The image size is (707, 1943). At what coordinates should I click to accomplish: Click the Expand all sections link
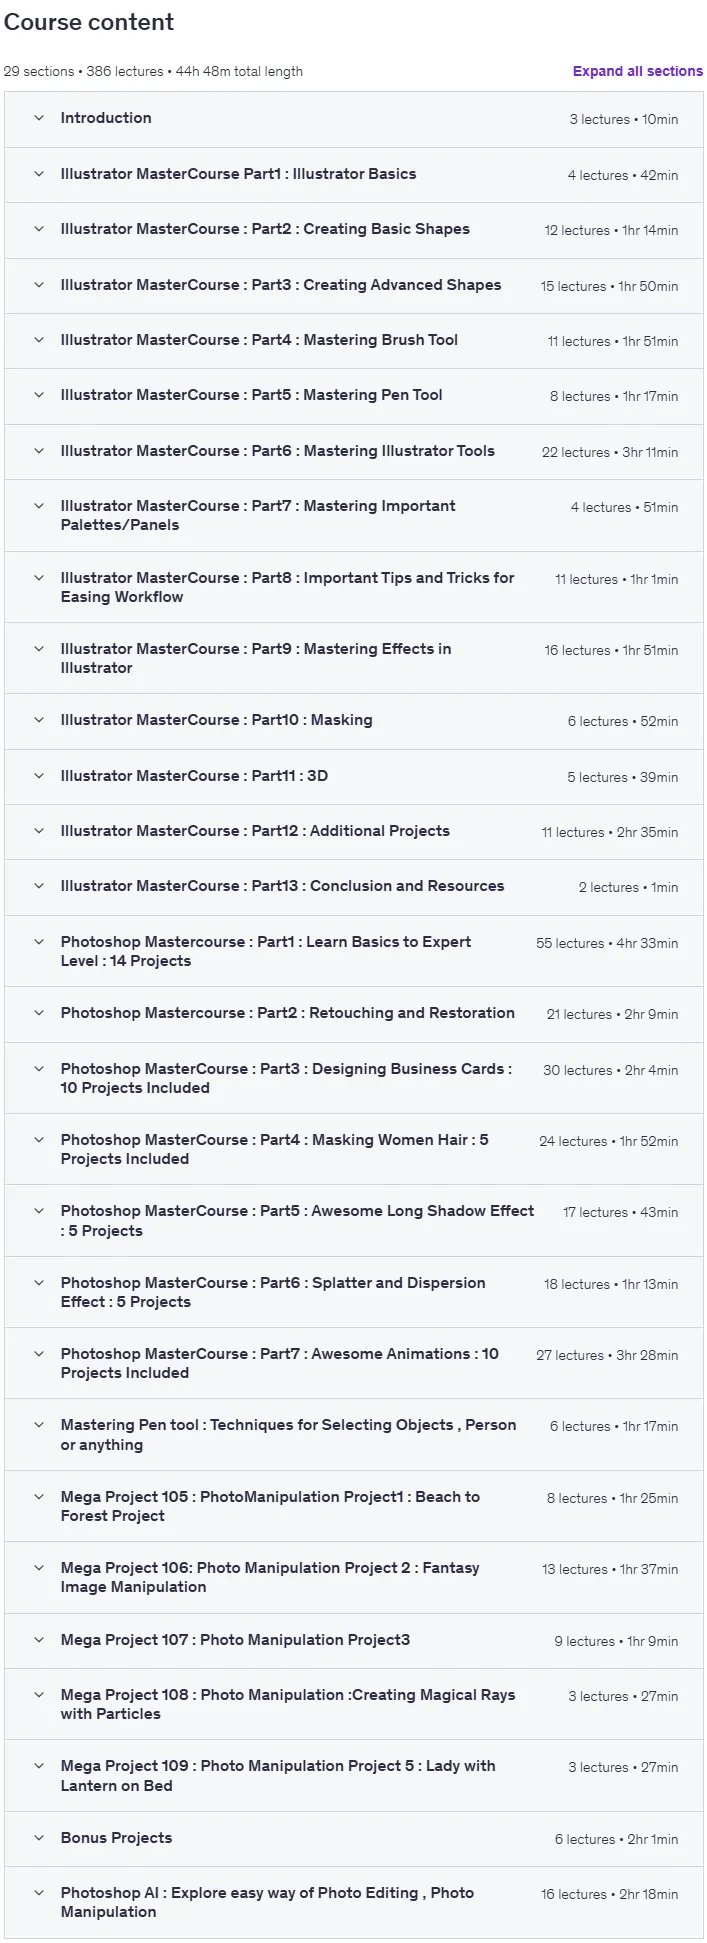[637, 71]
